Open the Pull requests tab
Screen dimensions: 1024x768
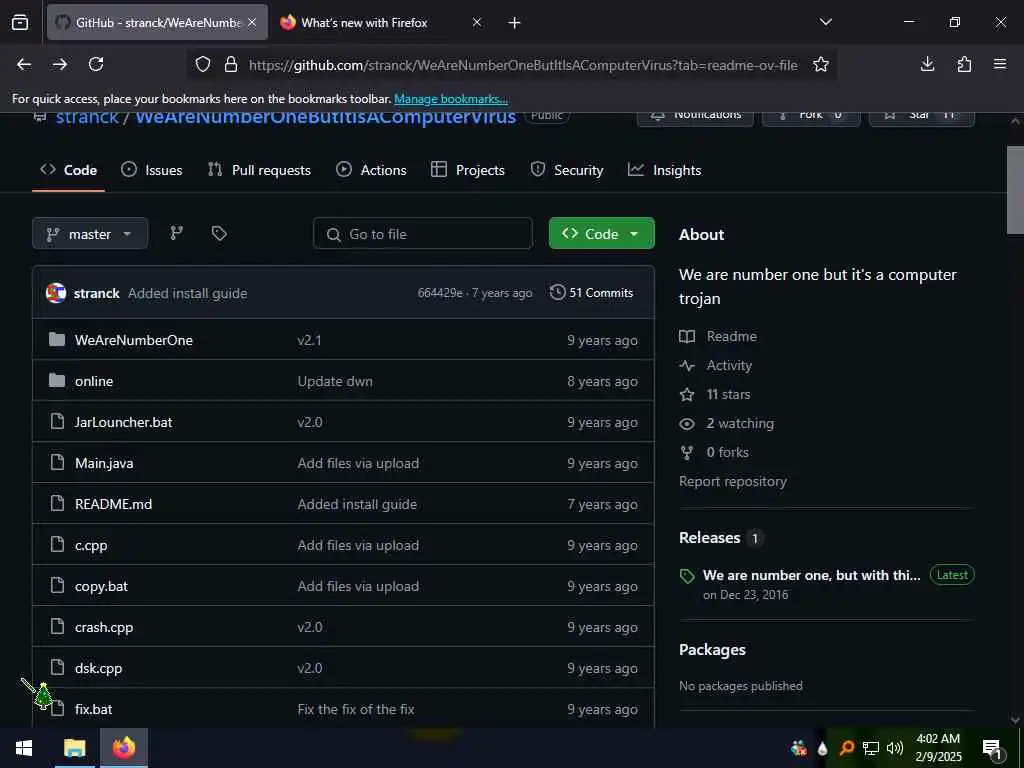[x=259, y=170]
